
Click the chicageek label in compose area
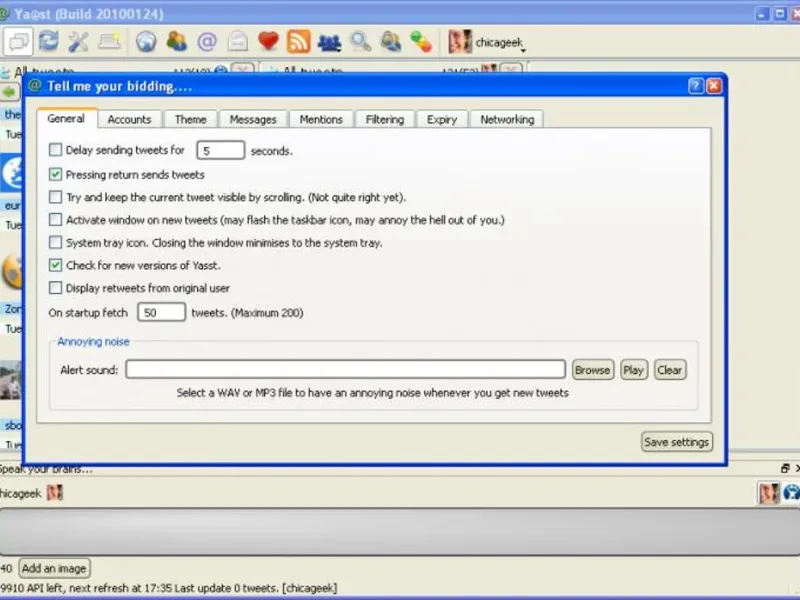[x=20, y=493]
